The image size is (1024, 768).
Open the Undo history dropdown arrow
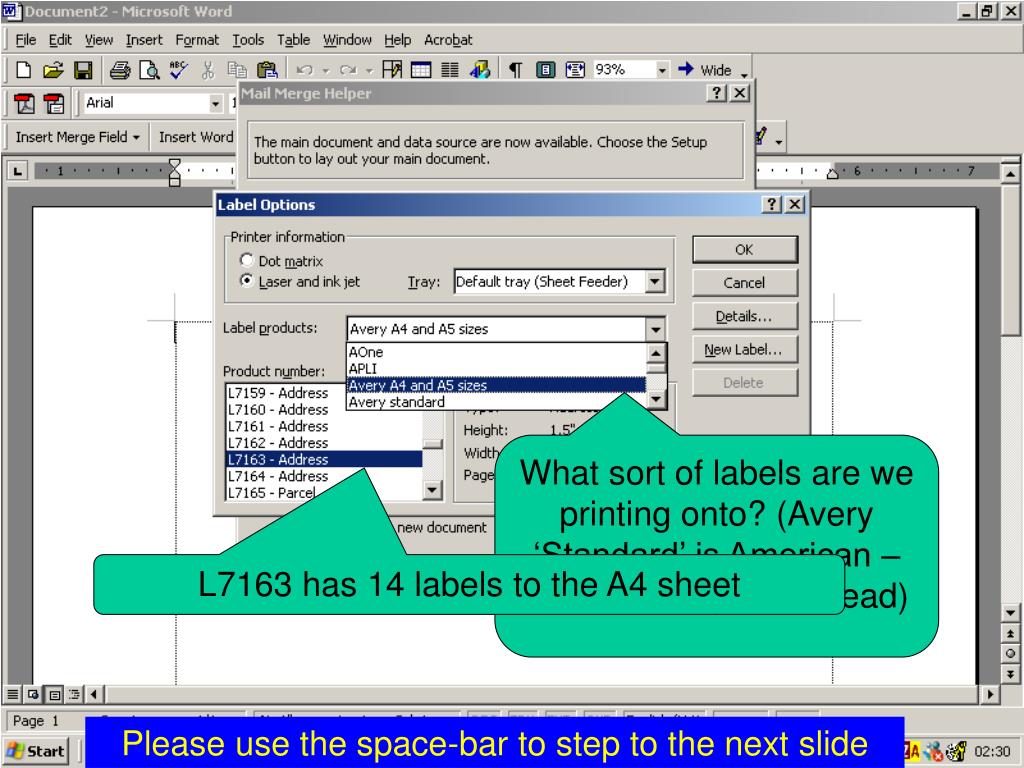[326, 71]
